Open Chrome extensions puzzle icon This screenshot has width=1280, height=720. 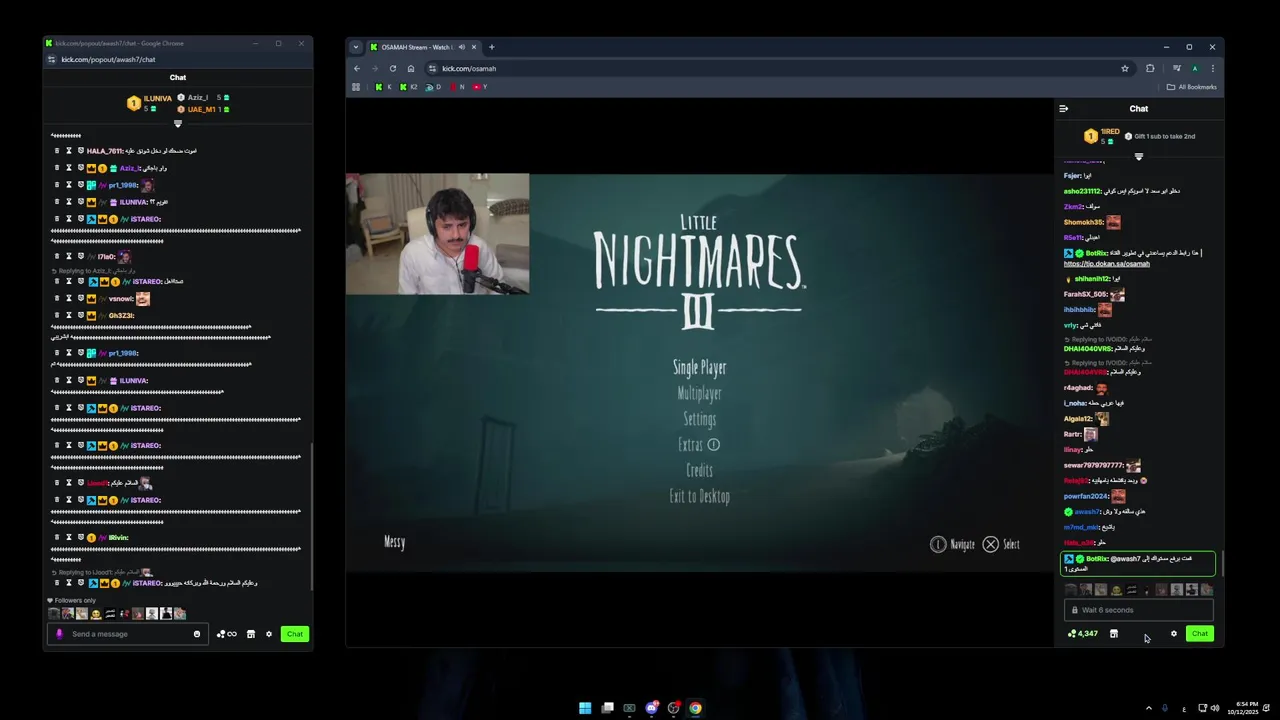1150,69
